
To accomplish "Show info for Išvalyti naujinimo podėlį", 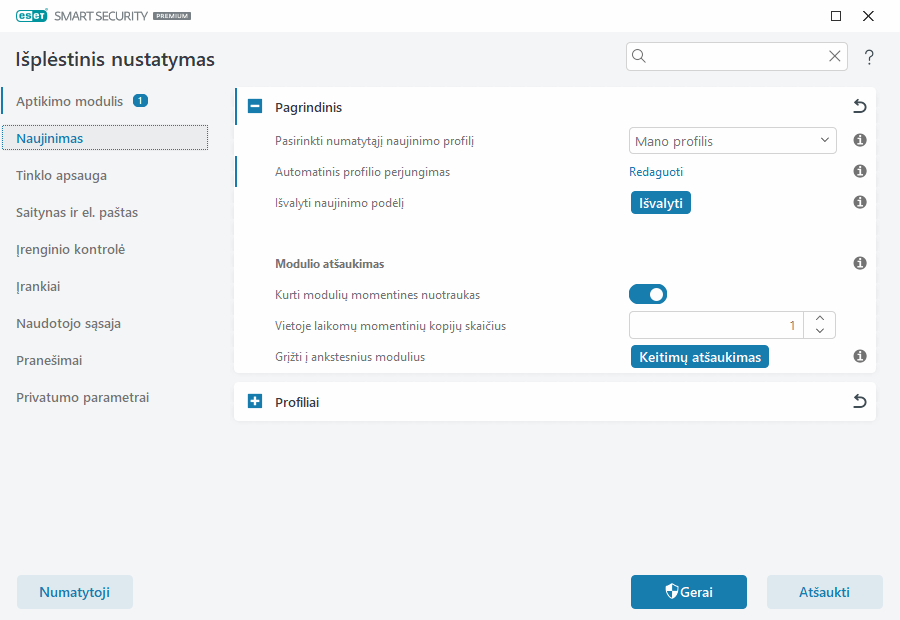I will (859, 202).
